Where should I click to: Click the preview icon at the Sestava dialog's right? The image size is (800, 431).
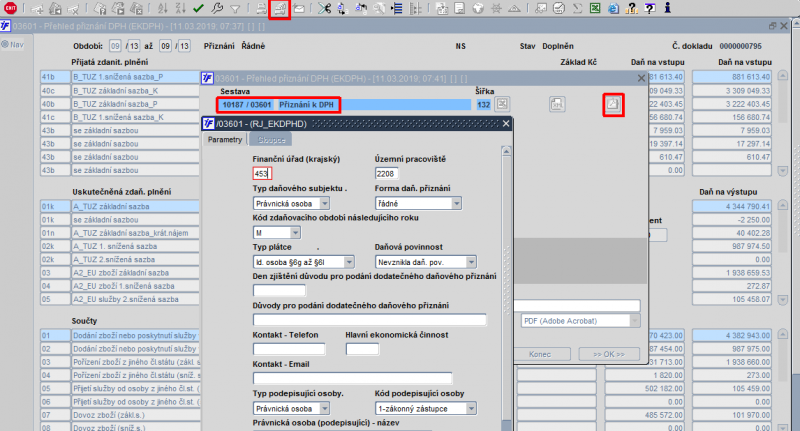pos(613,104)
